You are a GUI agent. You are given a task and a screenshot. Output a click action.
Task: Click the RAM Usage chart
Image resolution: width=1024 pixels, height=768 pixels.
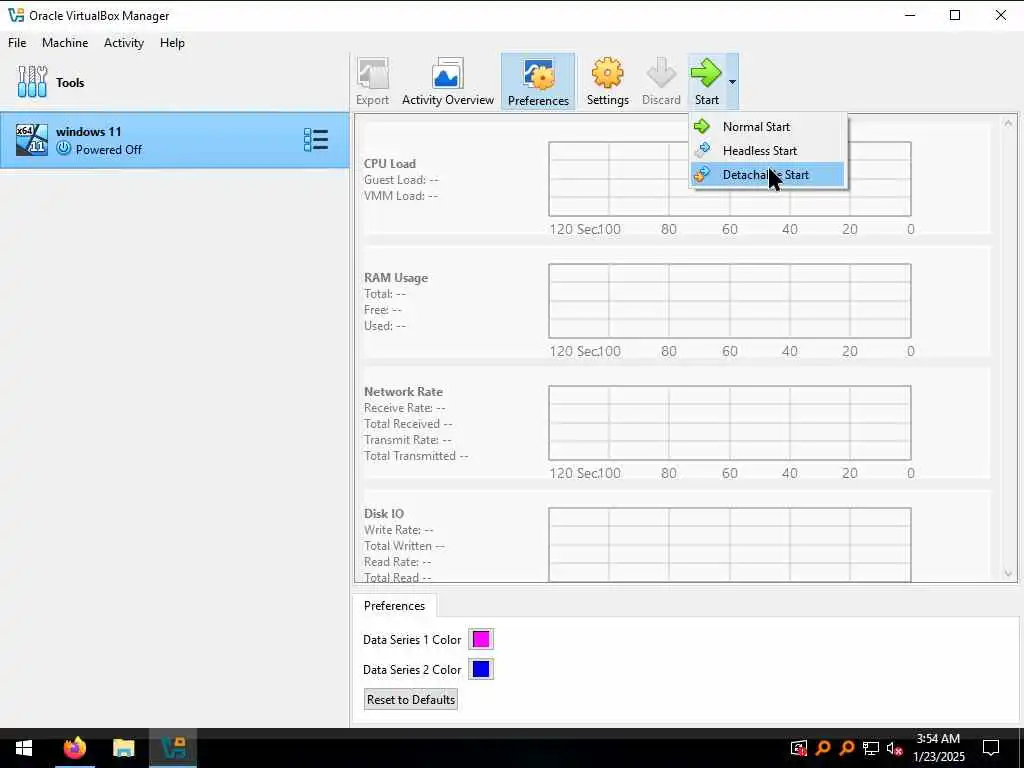[x=729, y=301]
